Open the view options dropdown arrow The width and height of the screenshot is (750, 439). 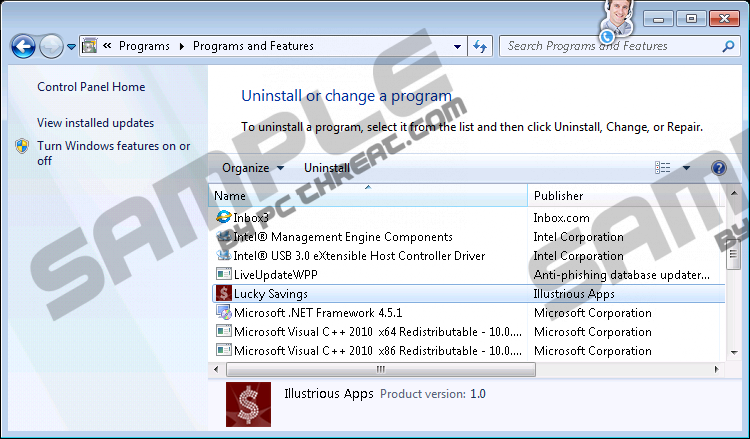tap(686, 168)
